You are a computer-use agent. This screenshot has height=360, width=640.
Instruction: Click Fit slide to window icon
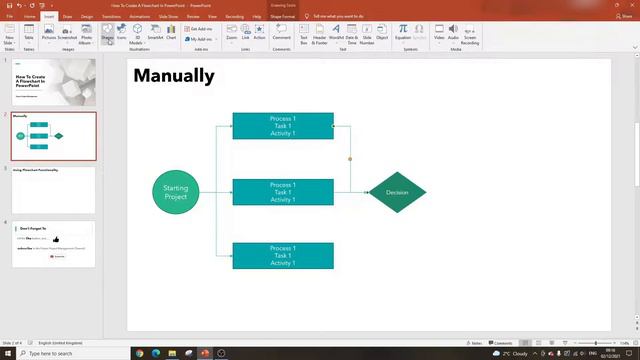pyautogui.click(x=636, y=343)
